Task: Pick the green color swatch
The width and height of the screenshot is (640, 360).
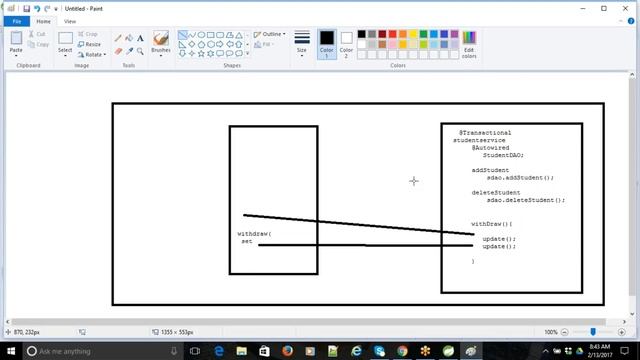Action: [x=424, y=34]
